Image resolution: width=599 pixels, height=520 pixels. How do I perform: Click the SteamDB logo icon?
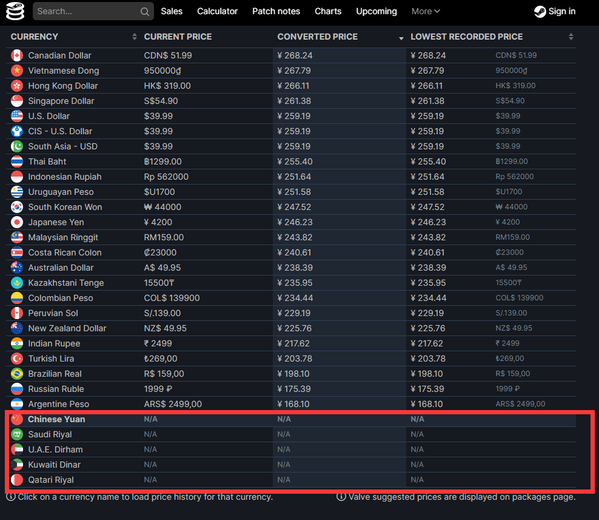(x=15, y=11)
